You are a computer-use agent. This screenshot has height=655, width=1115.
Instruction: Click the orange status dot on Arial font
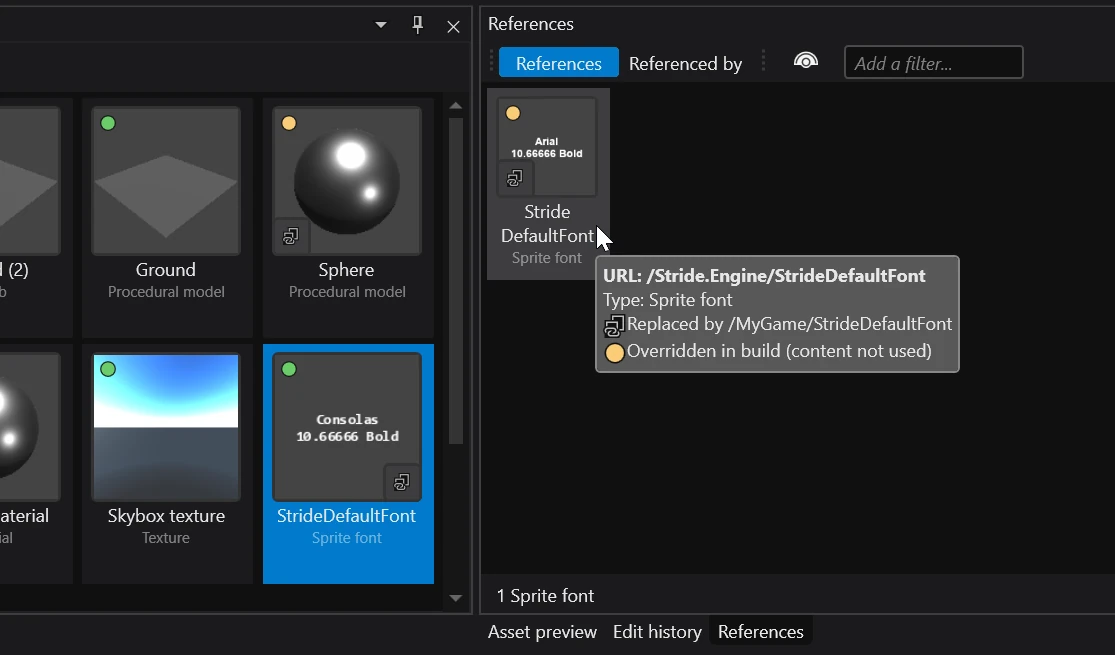513,113
